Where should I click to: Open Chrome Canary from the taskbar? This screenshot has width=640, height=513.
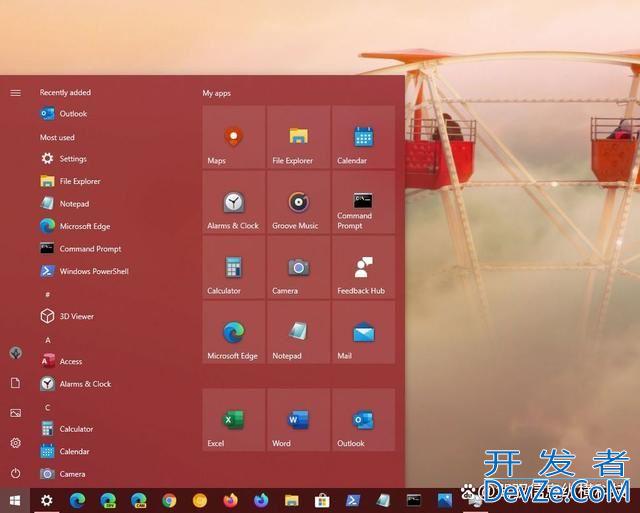(200, 500)
